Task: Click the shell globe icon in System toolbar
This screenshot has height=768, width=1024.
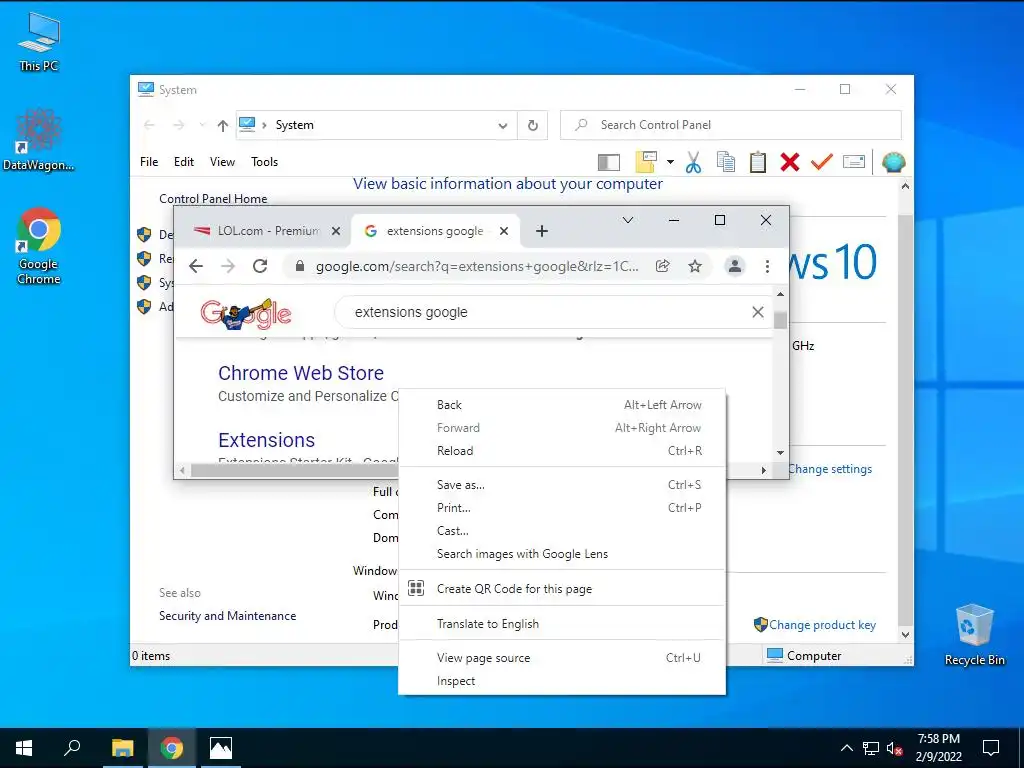Action: pyautogui.click(x=893, y=162)
